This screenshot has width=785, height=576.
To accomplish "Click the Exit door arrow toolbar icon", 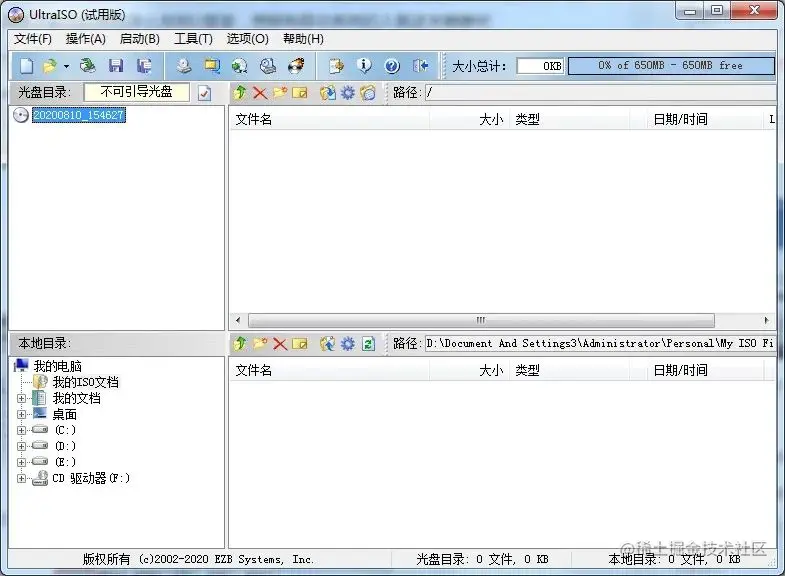I will pyautogui.click(x=420, y=66).
